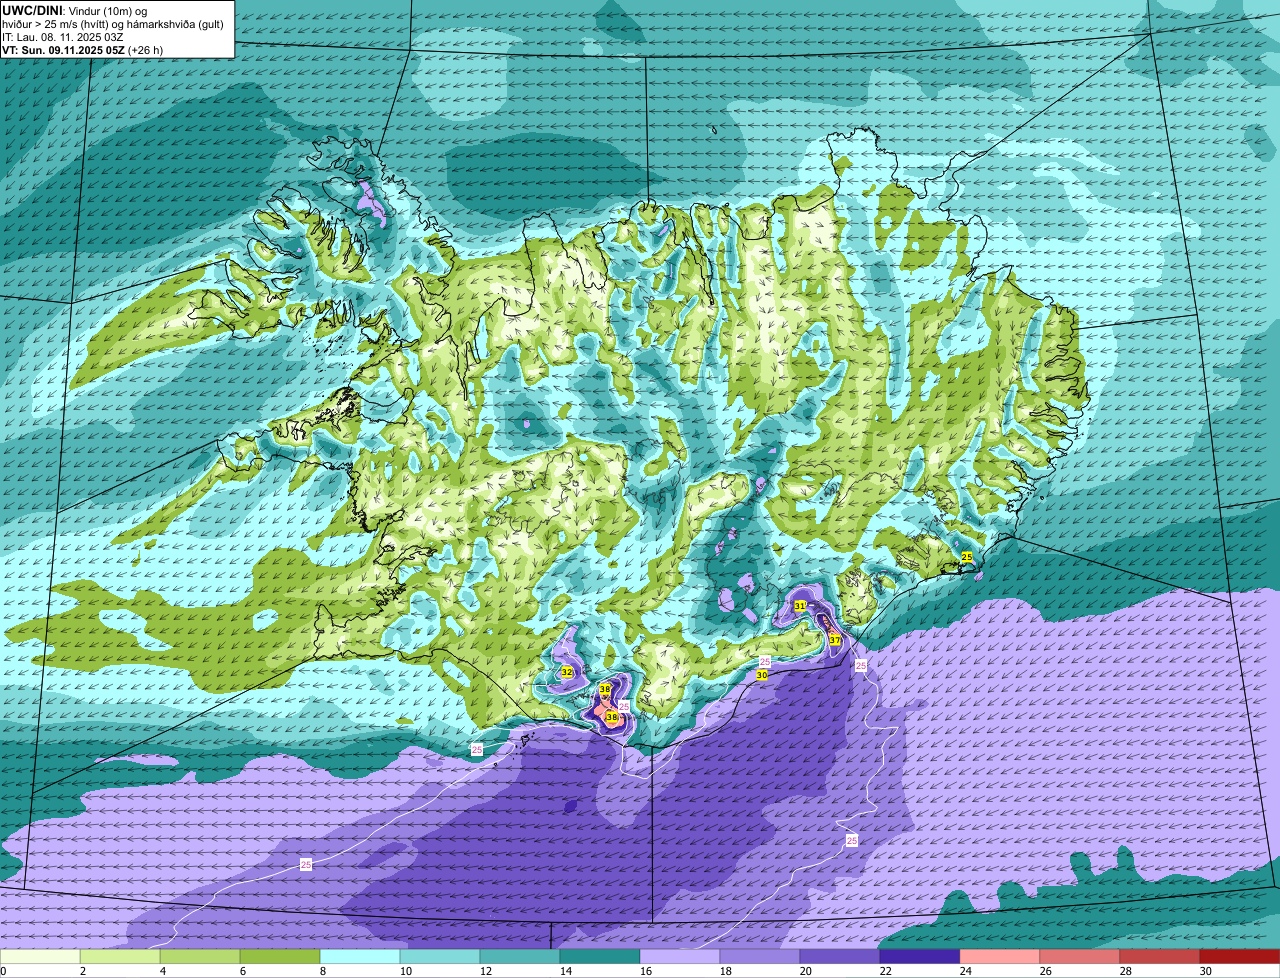
Task: Click the 18–20 m/s light purple legend swatch
Action: 760,957
